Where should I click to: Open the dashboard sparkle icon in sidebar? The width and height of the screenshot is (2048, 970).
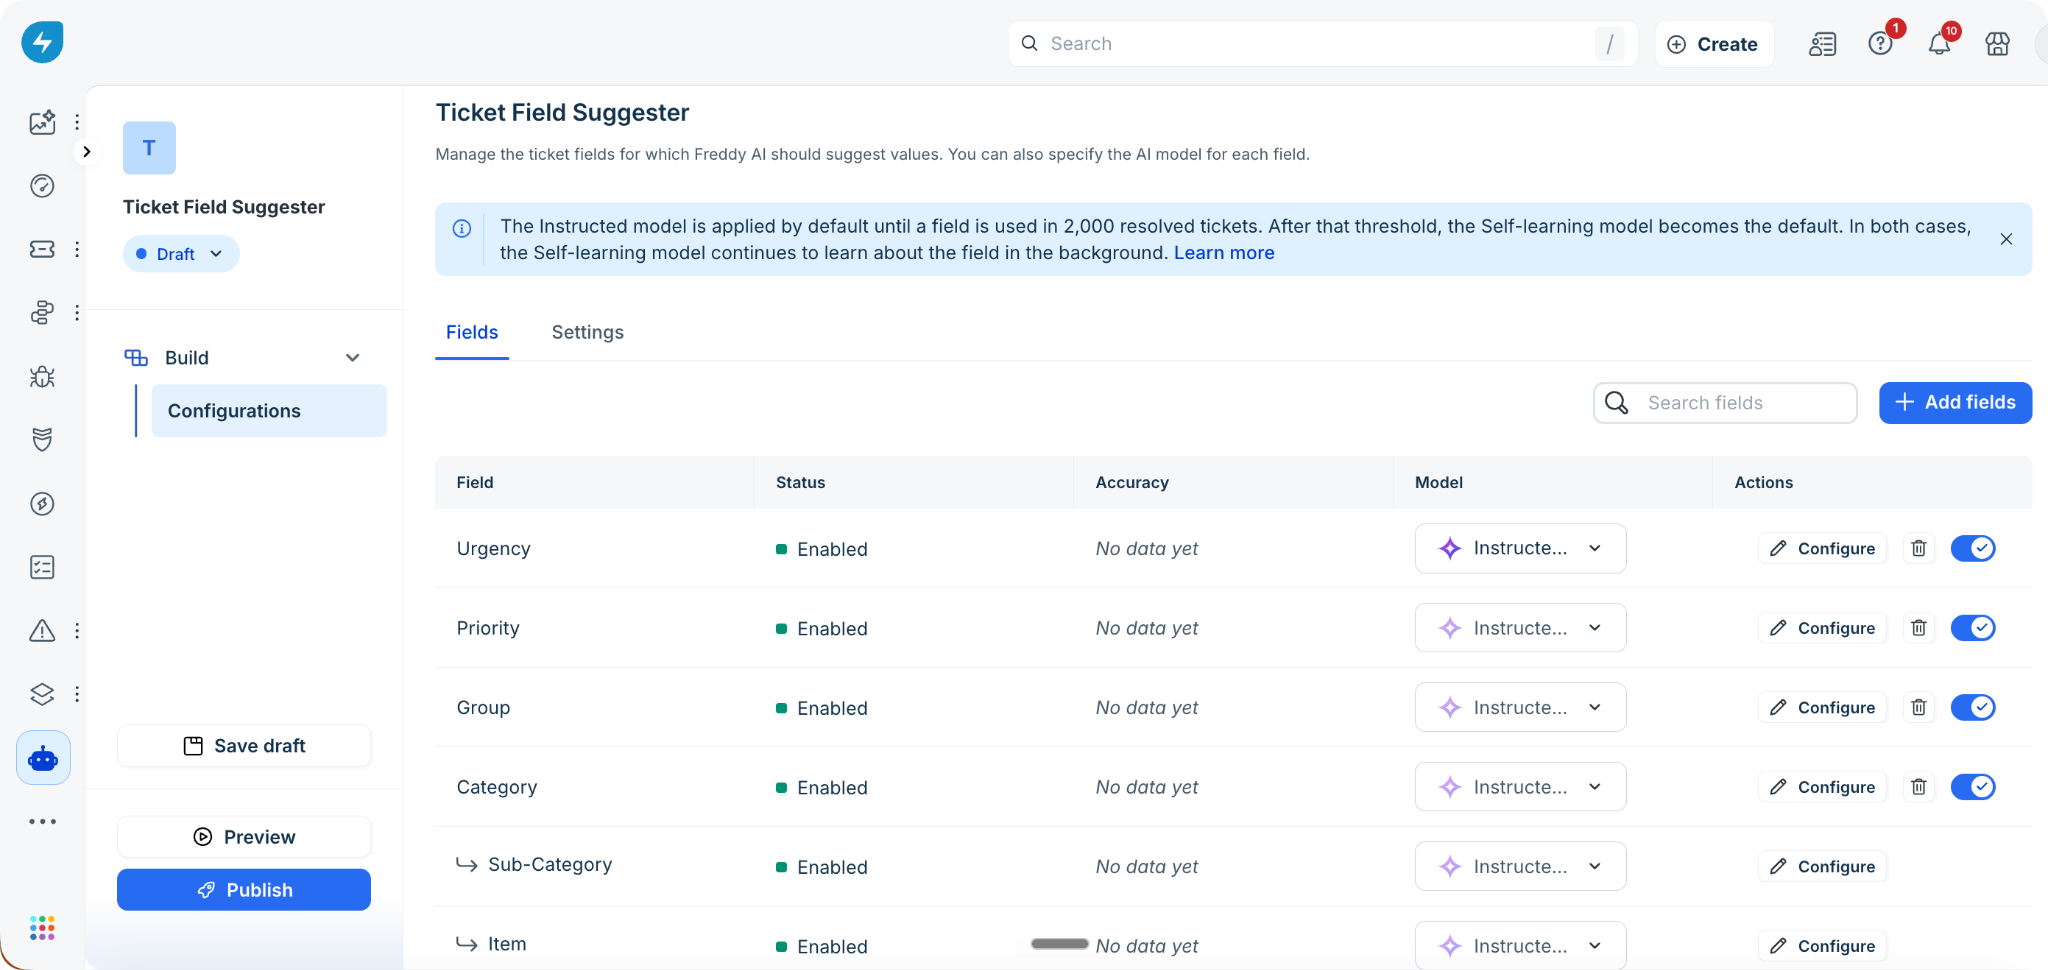click(42, 122)
